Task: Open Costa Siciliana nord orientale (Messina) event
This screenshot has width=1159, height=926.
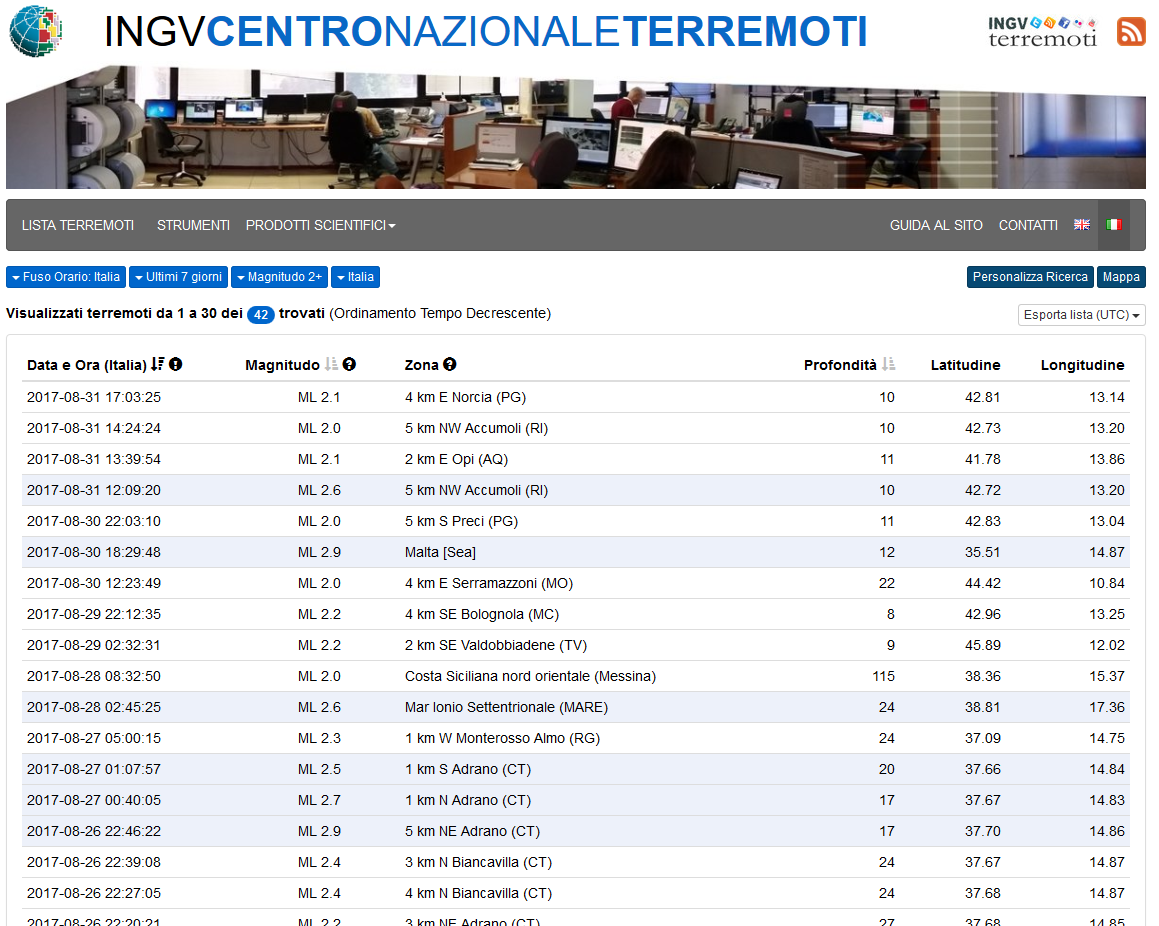Action: tap(530, 676)
